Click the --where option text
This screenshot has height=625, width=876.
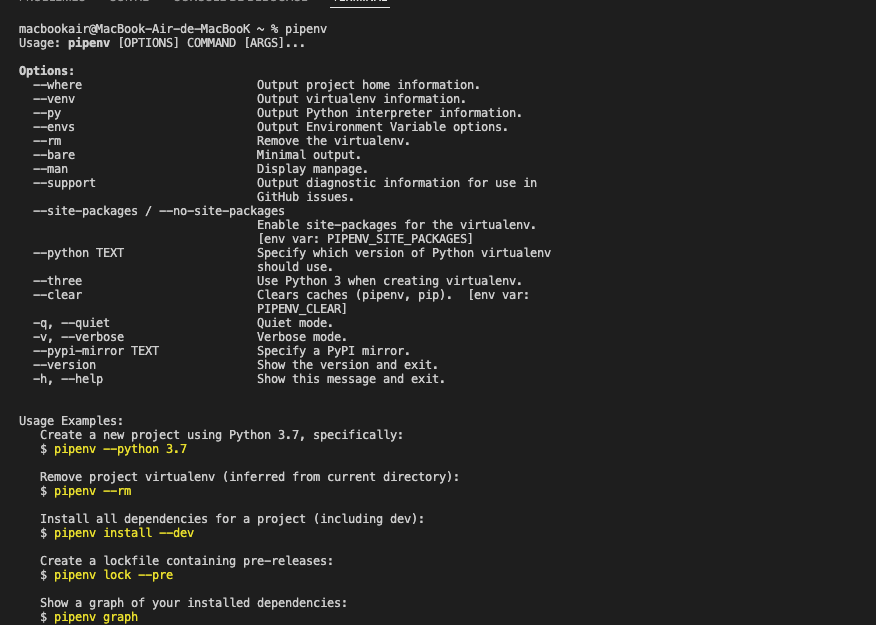pyautogui.click(x=58, y=85)
